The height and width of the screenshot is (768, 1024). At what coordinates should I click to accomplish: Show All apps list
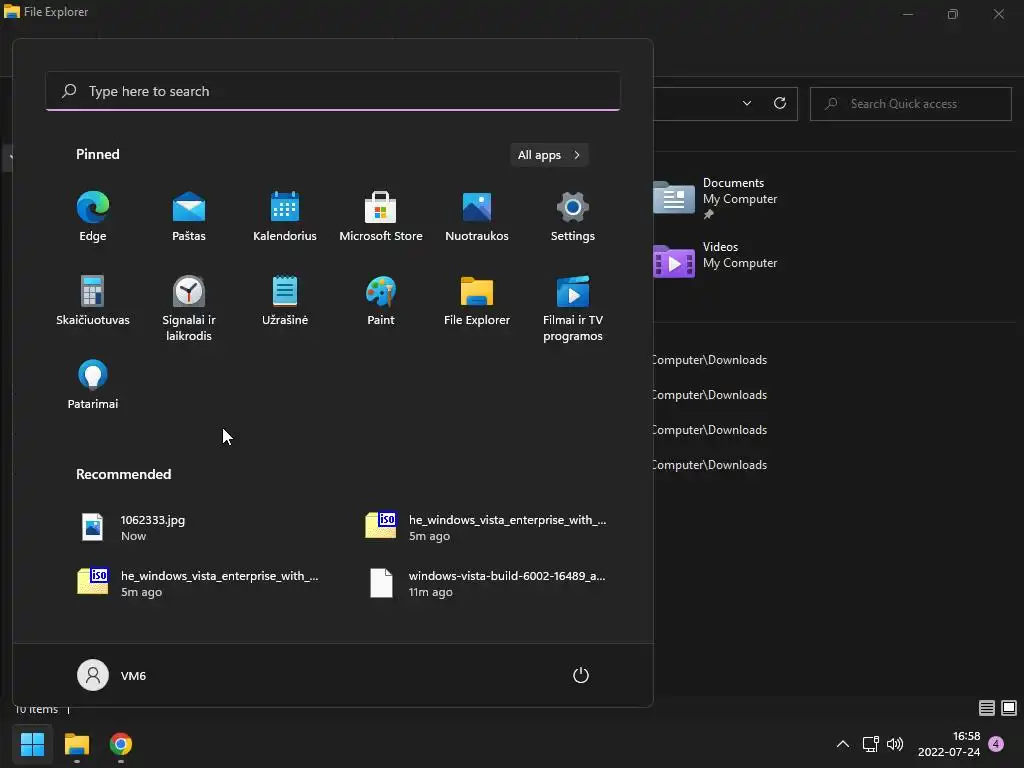pos(549,155)
